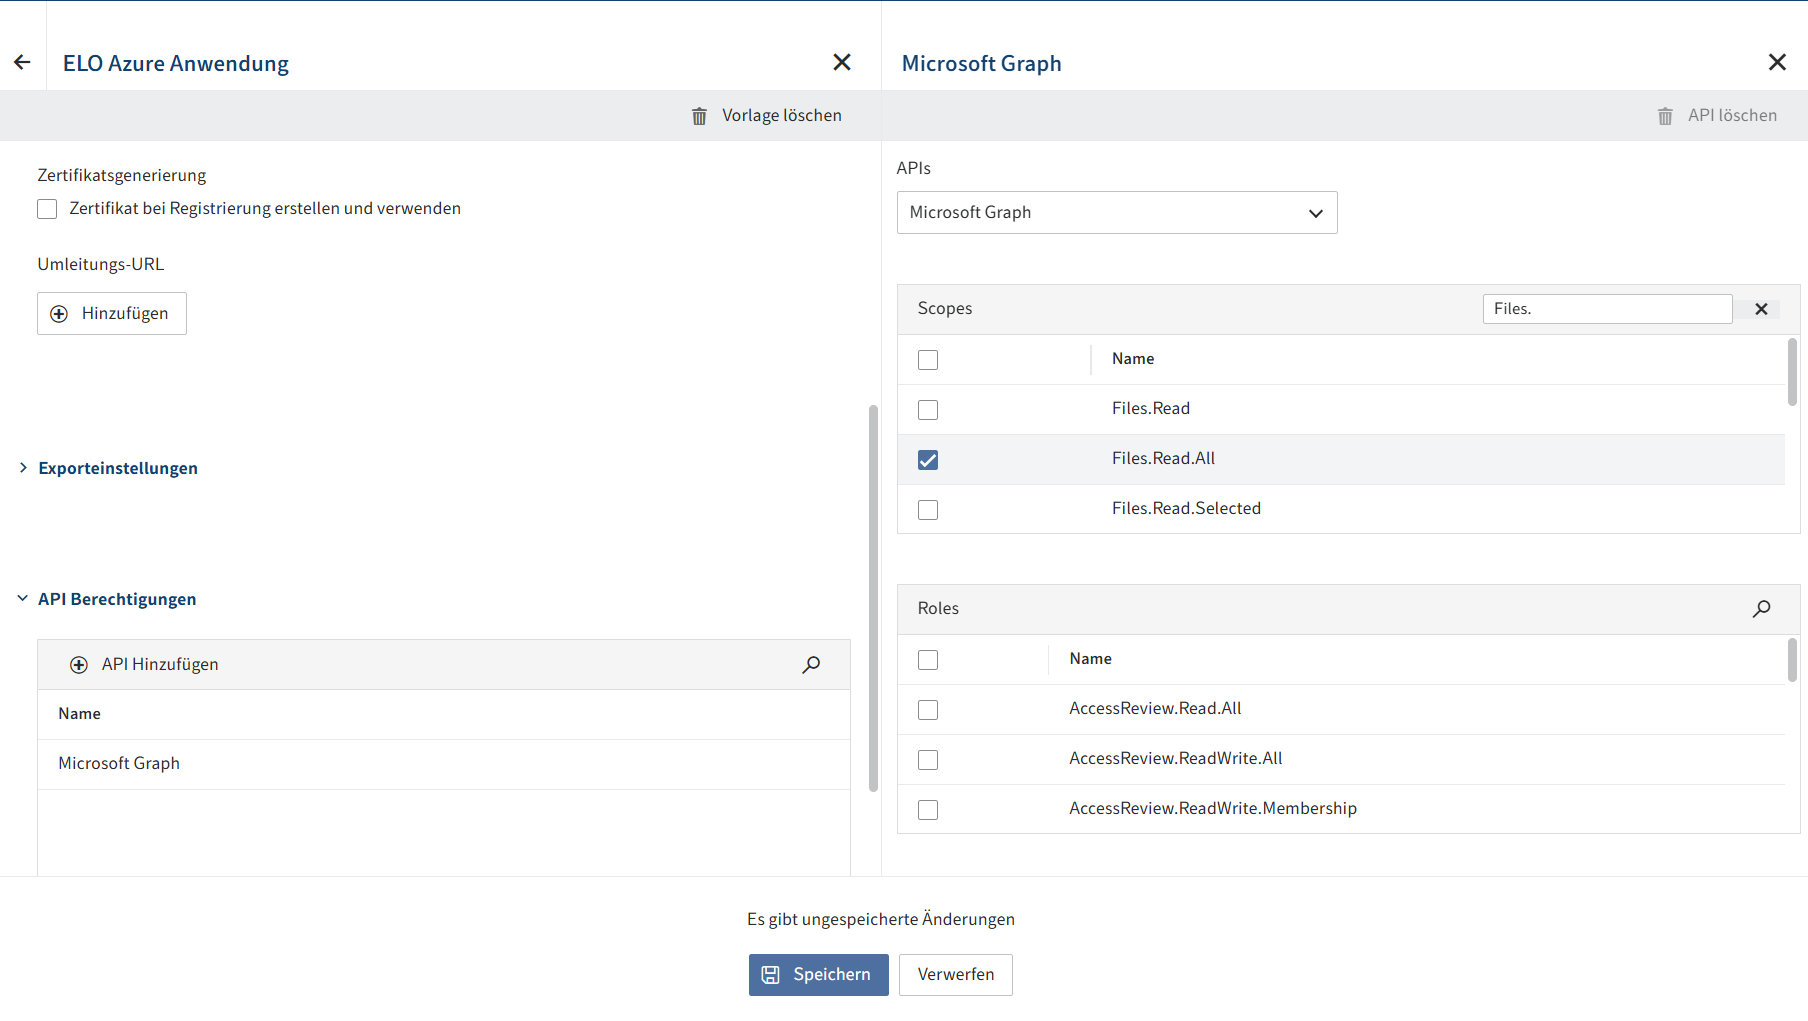Click the AccessReview.Read.All role name
1808x1021 pixels.
coord(1155,709)
